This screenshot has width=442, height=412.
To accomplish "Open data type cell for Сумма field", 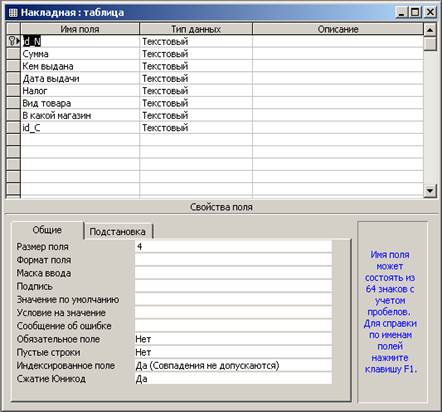I will [x=196, y=54].
